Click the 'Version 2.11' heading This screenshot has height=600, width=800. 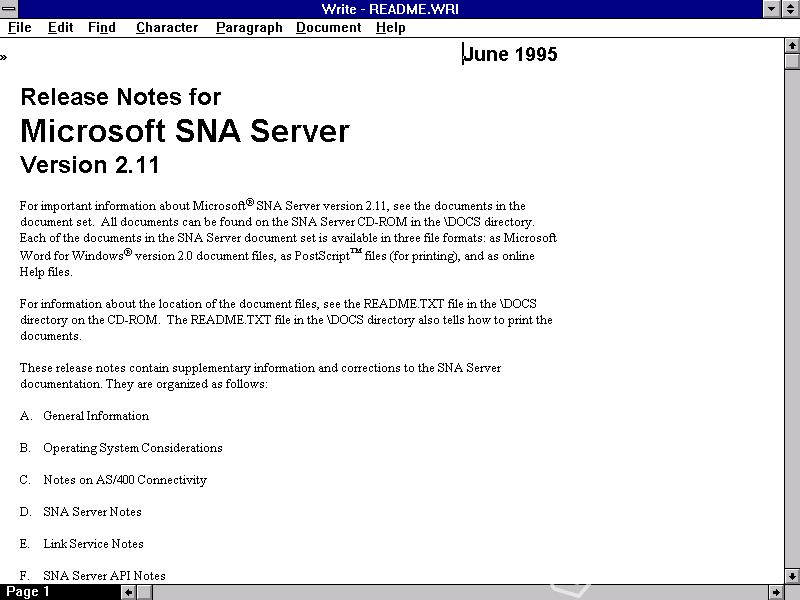90,165
